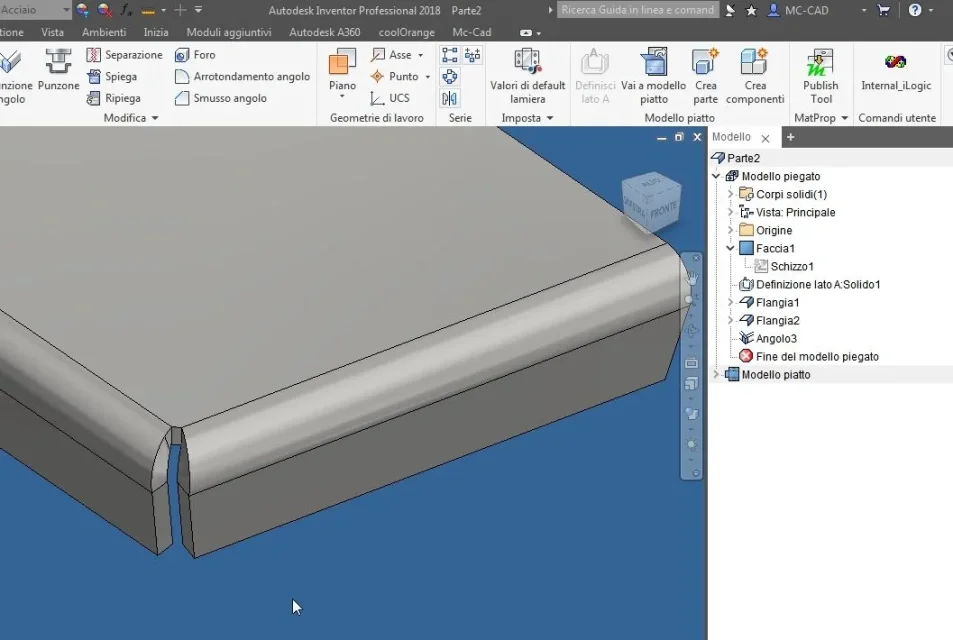Launch the Publish Tool
953x640 pixels.
click(821, 76)
